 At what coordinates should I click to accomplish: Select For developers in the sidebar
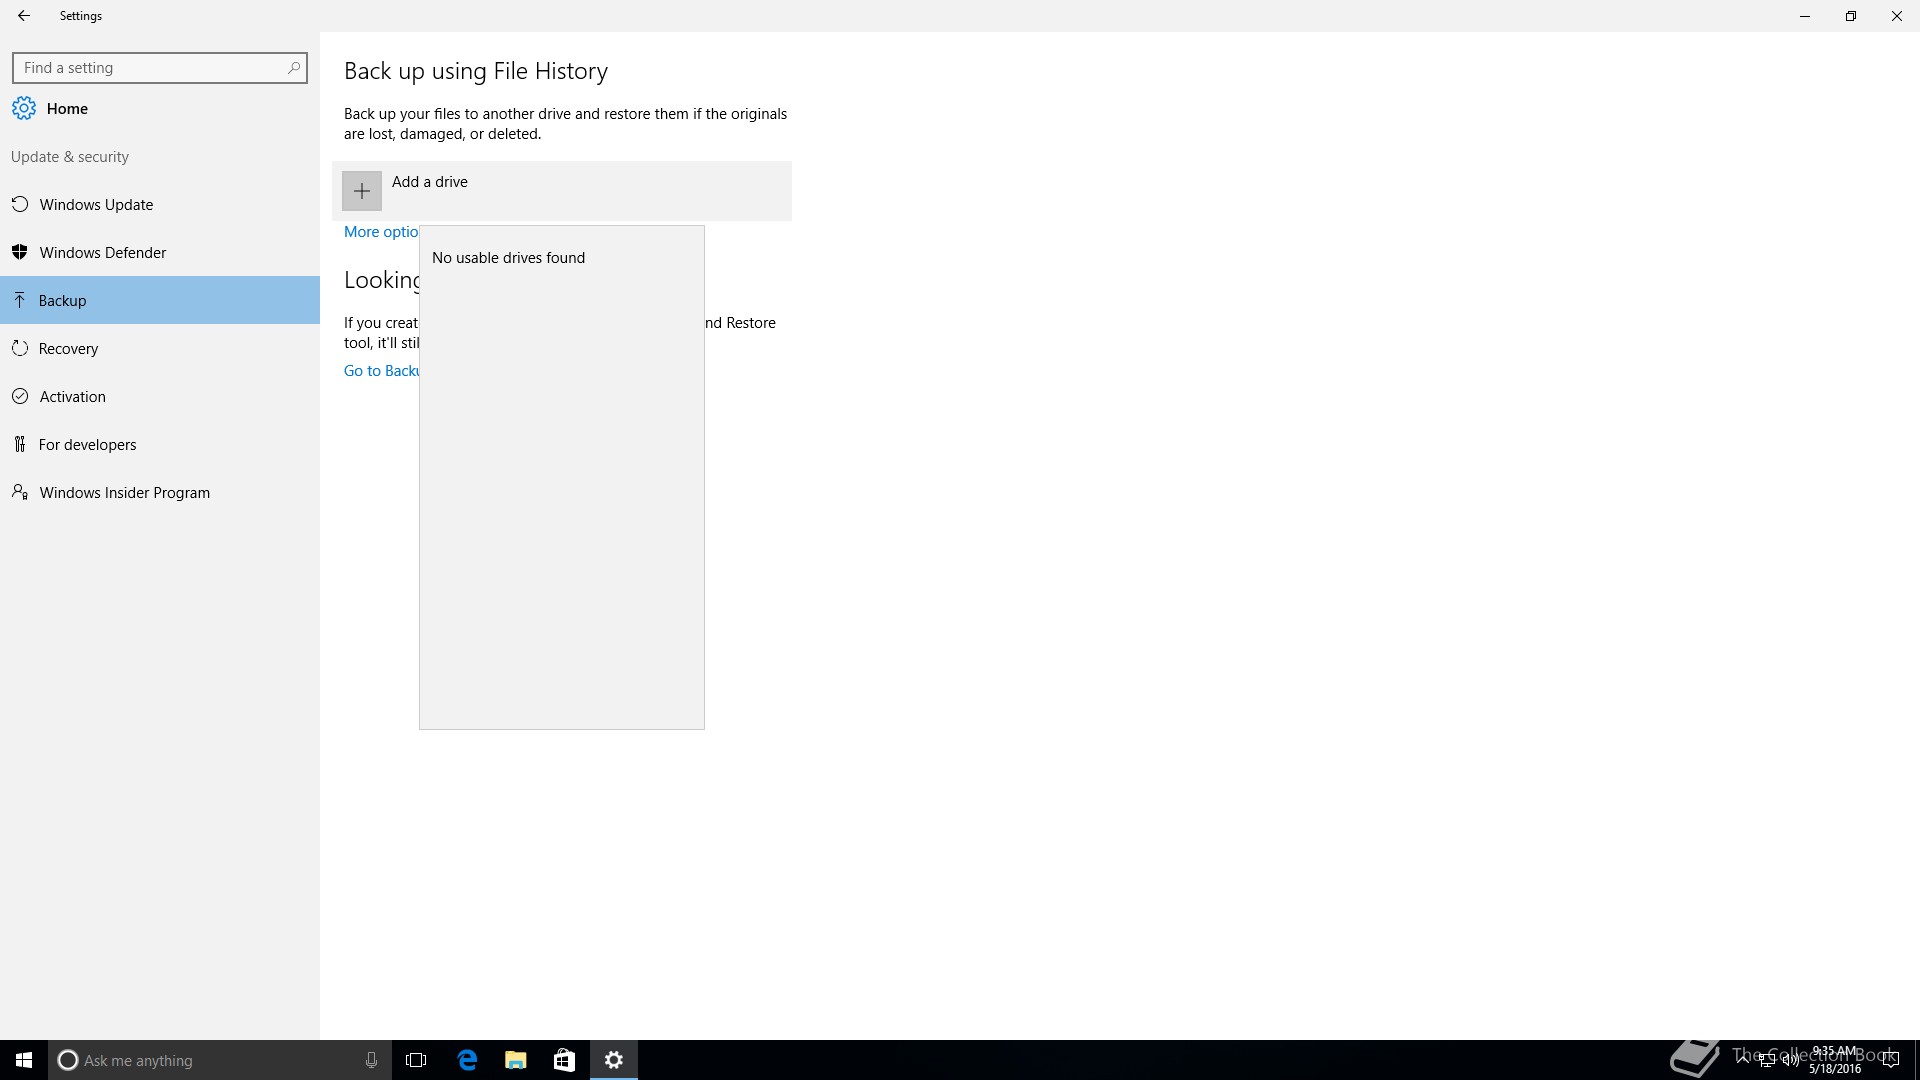tap(160, 444)
